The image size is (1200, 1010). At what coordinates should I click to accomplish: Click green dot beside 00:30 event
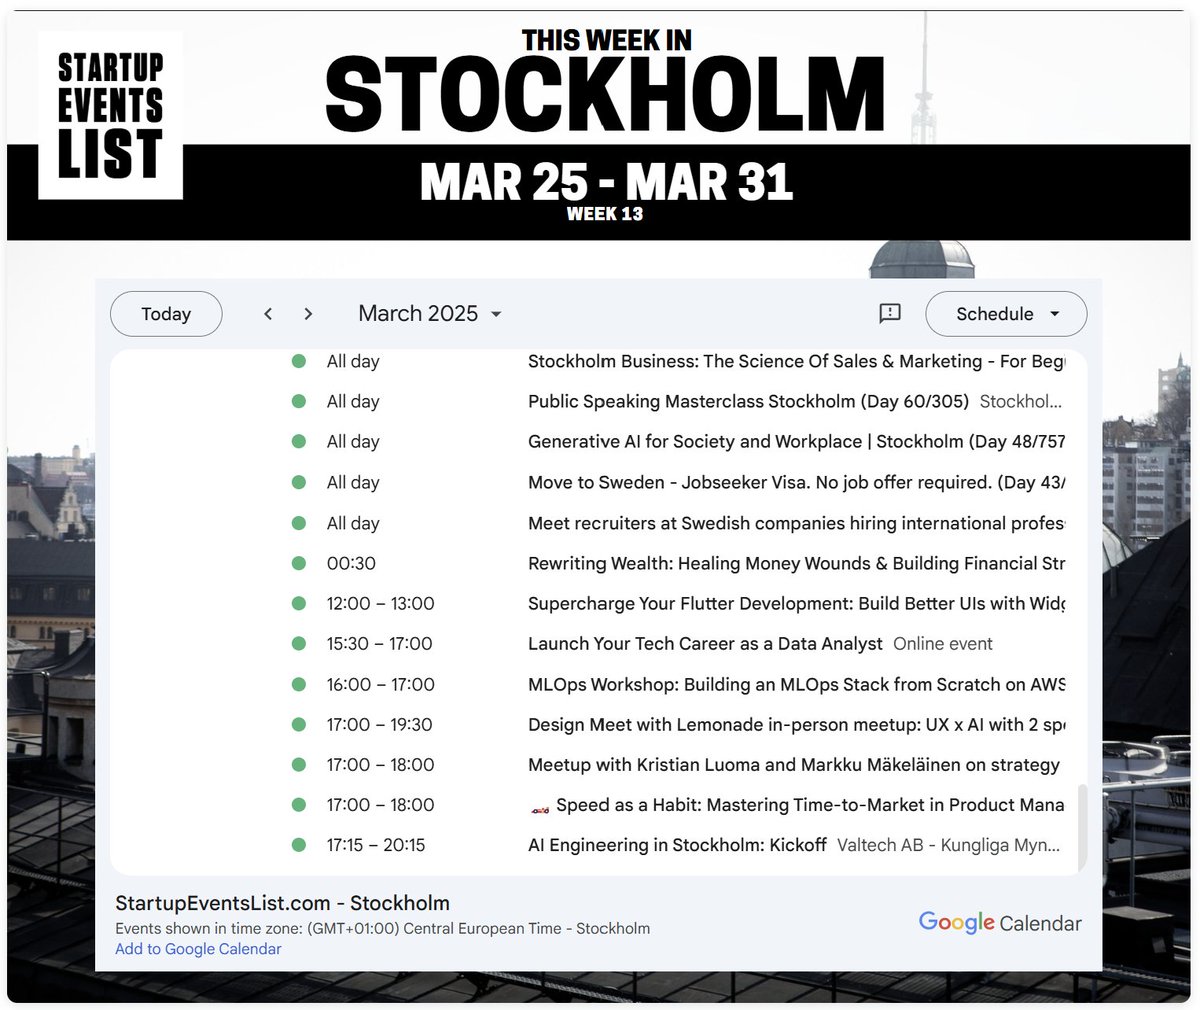(298, 563)
